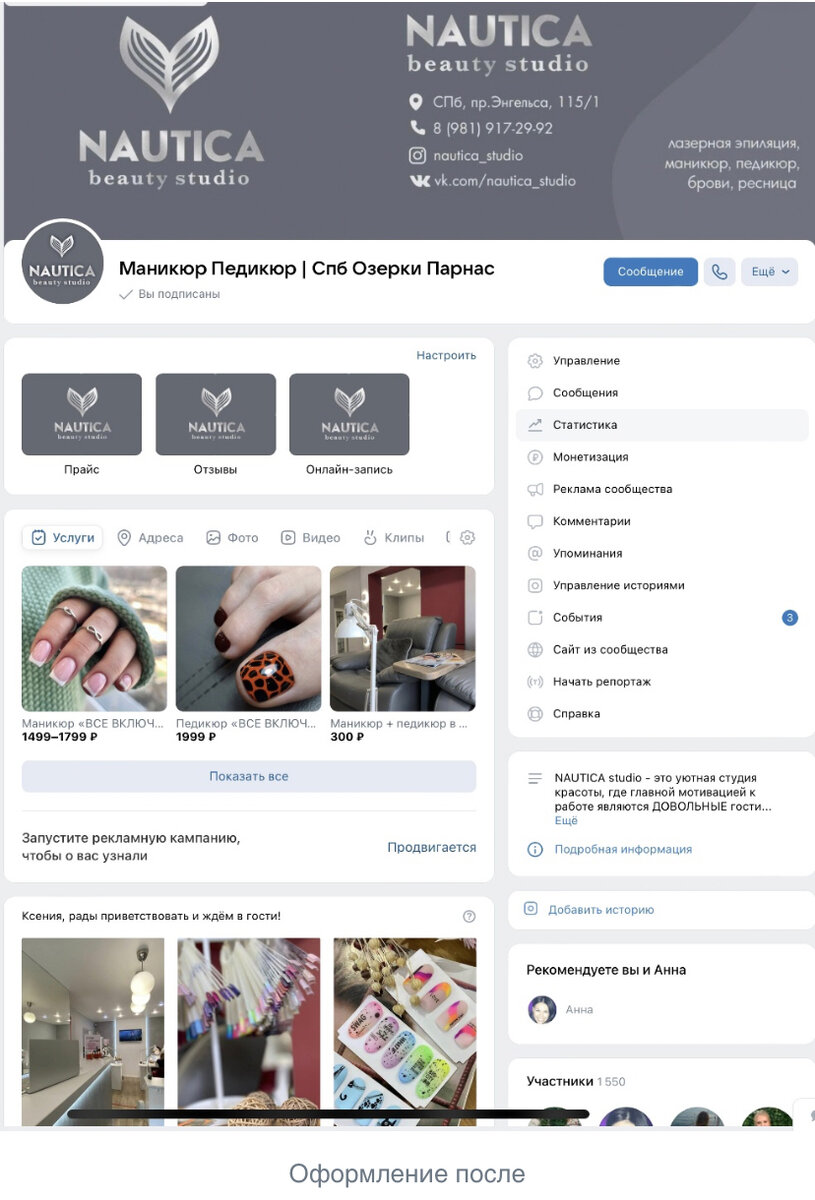This screenshot has width=815, height=1200.
Task: Click the Упоминания at-sign icon
Action: pyautogui.click(x=535, y=553)
